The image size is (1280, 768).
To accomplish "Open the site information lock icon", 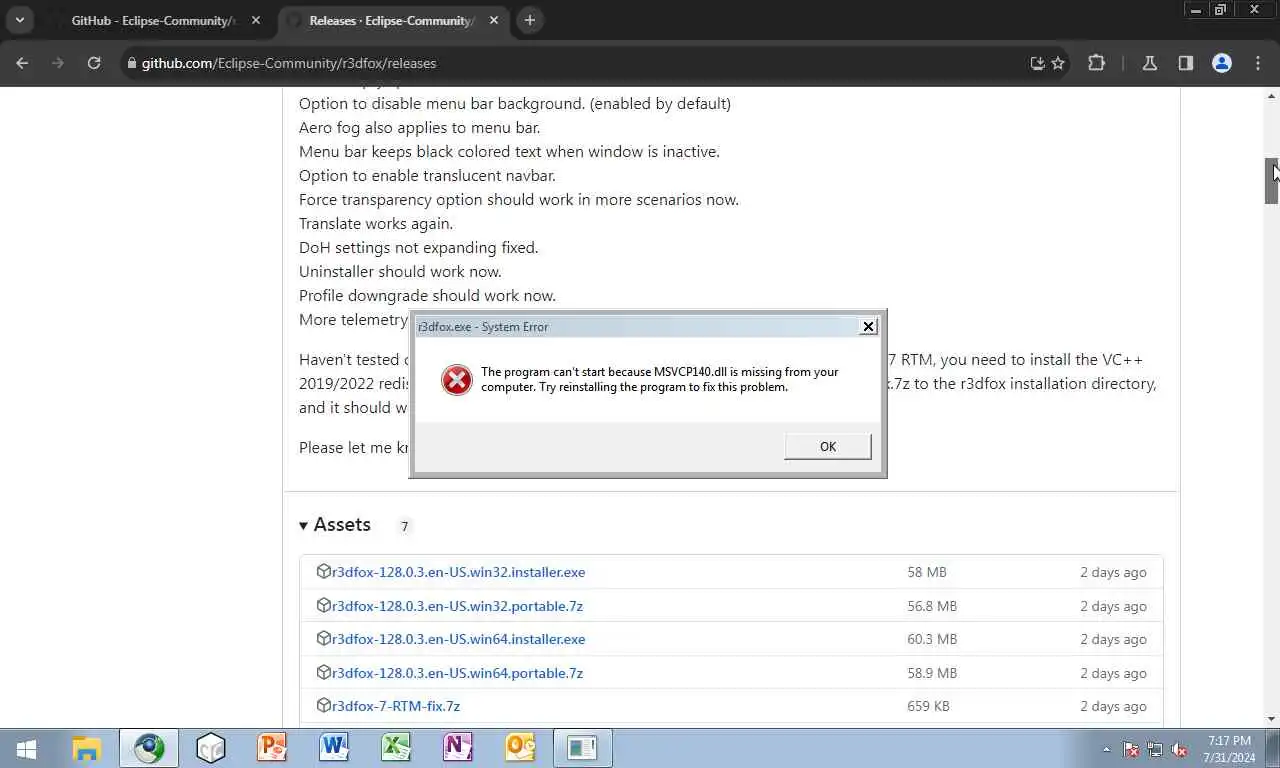I will pyautogui.click(x=131, y=63).
